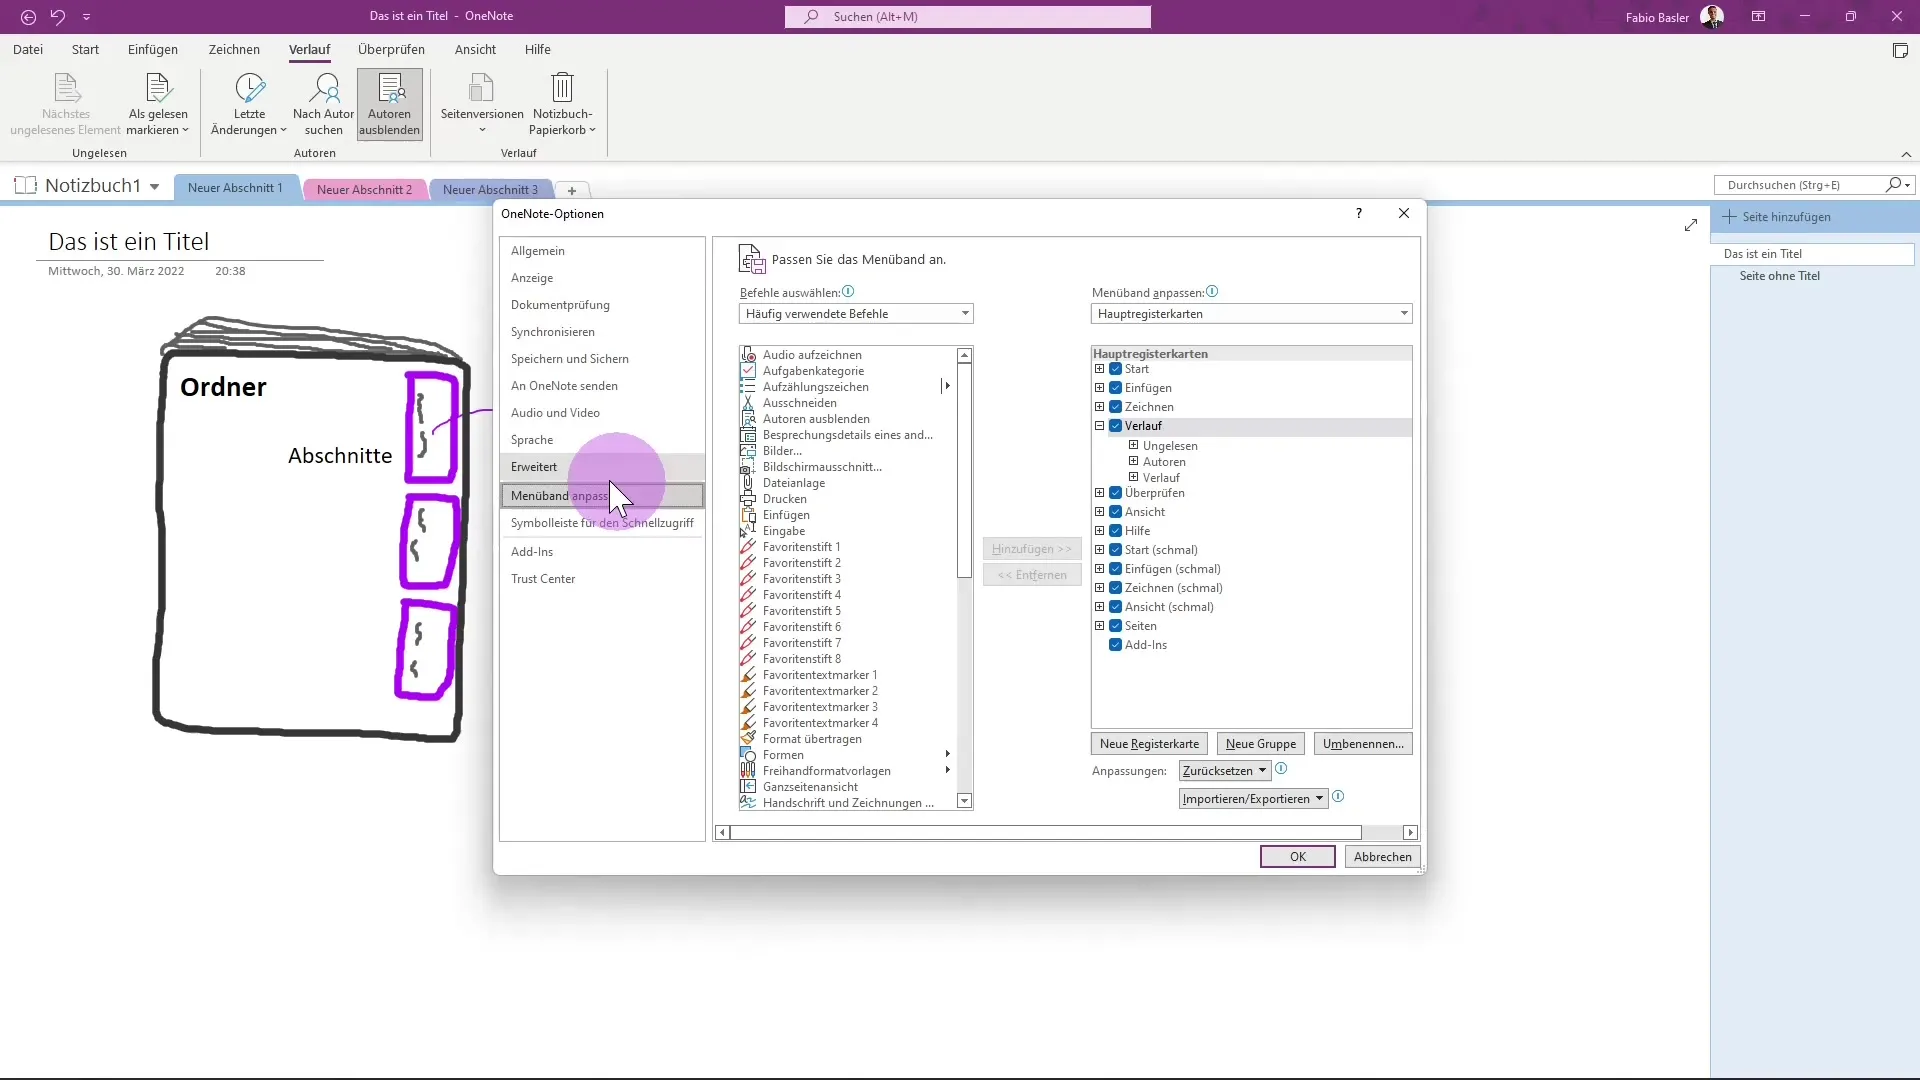The height and width of the screenshot is (1080, 1920).
Task: Click the Umbenennen button
Action: click(1362, 744)
